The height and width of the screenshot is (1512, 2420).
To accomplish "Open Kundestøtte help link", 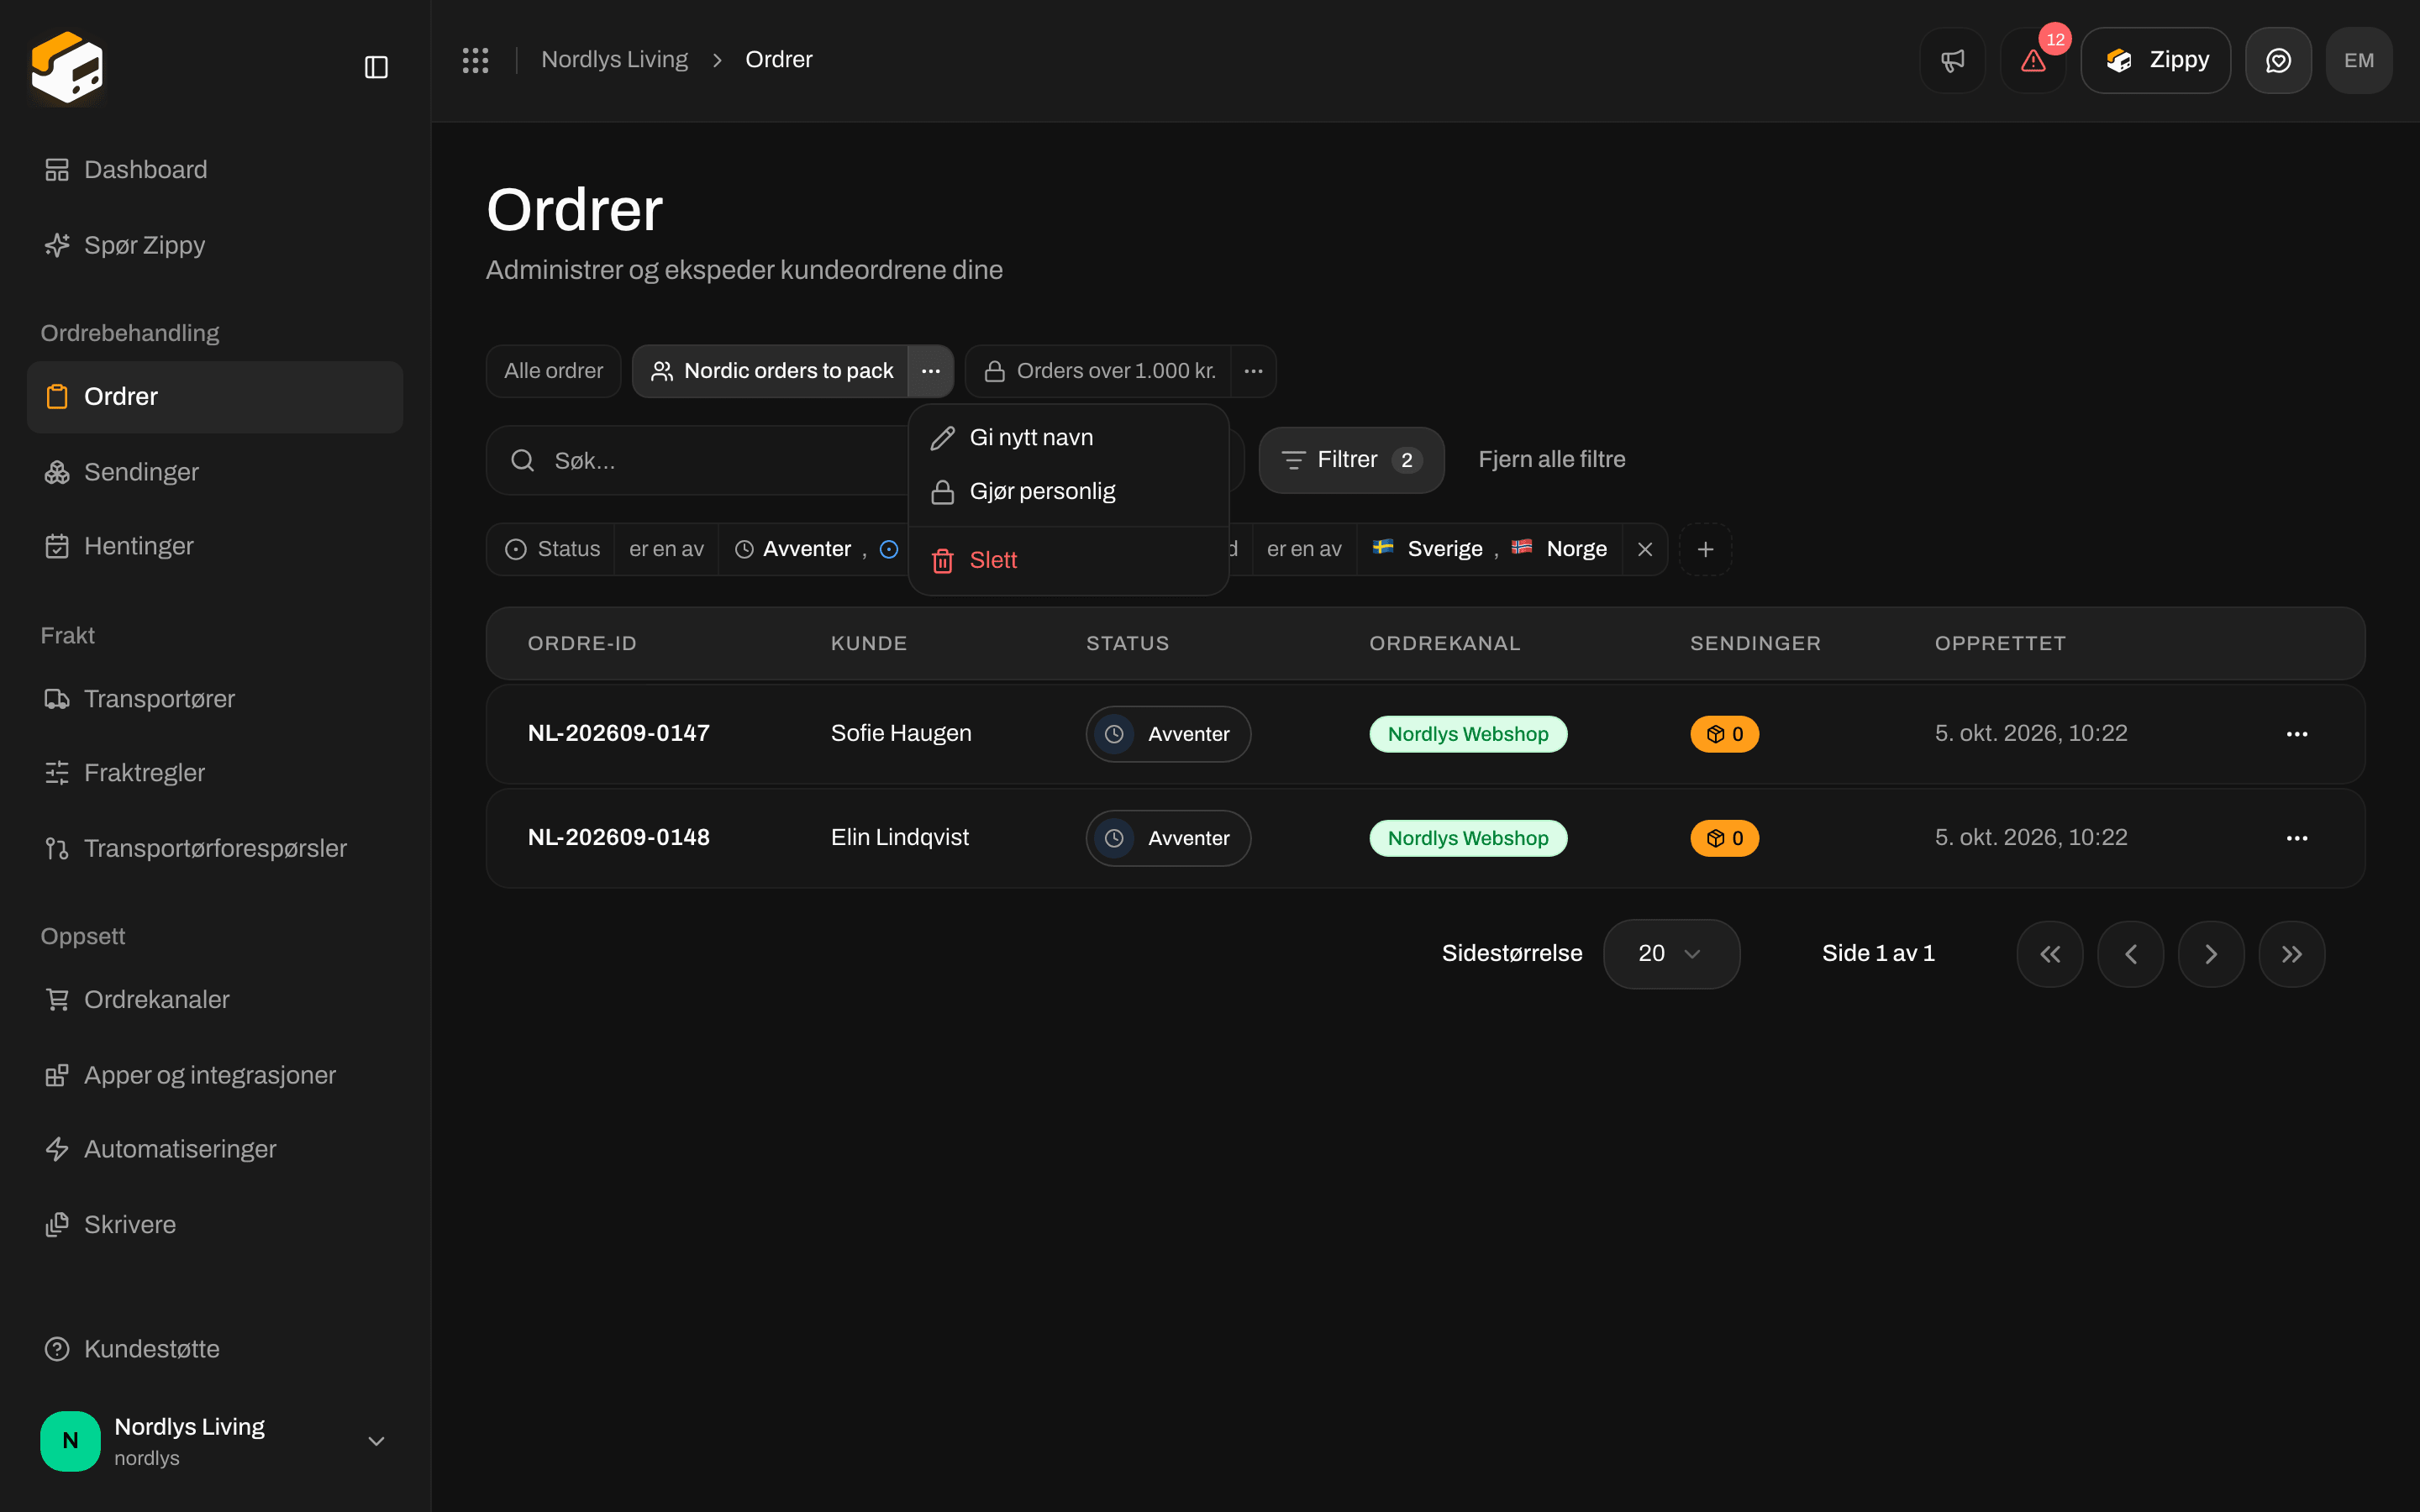I will [215, 1349].
